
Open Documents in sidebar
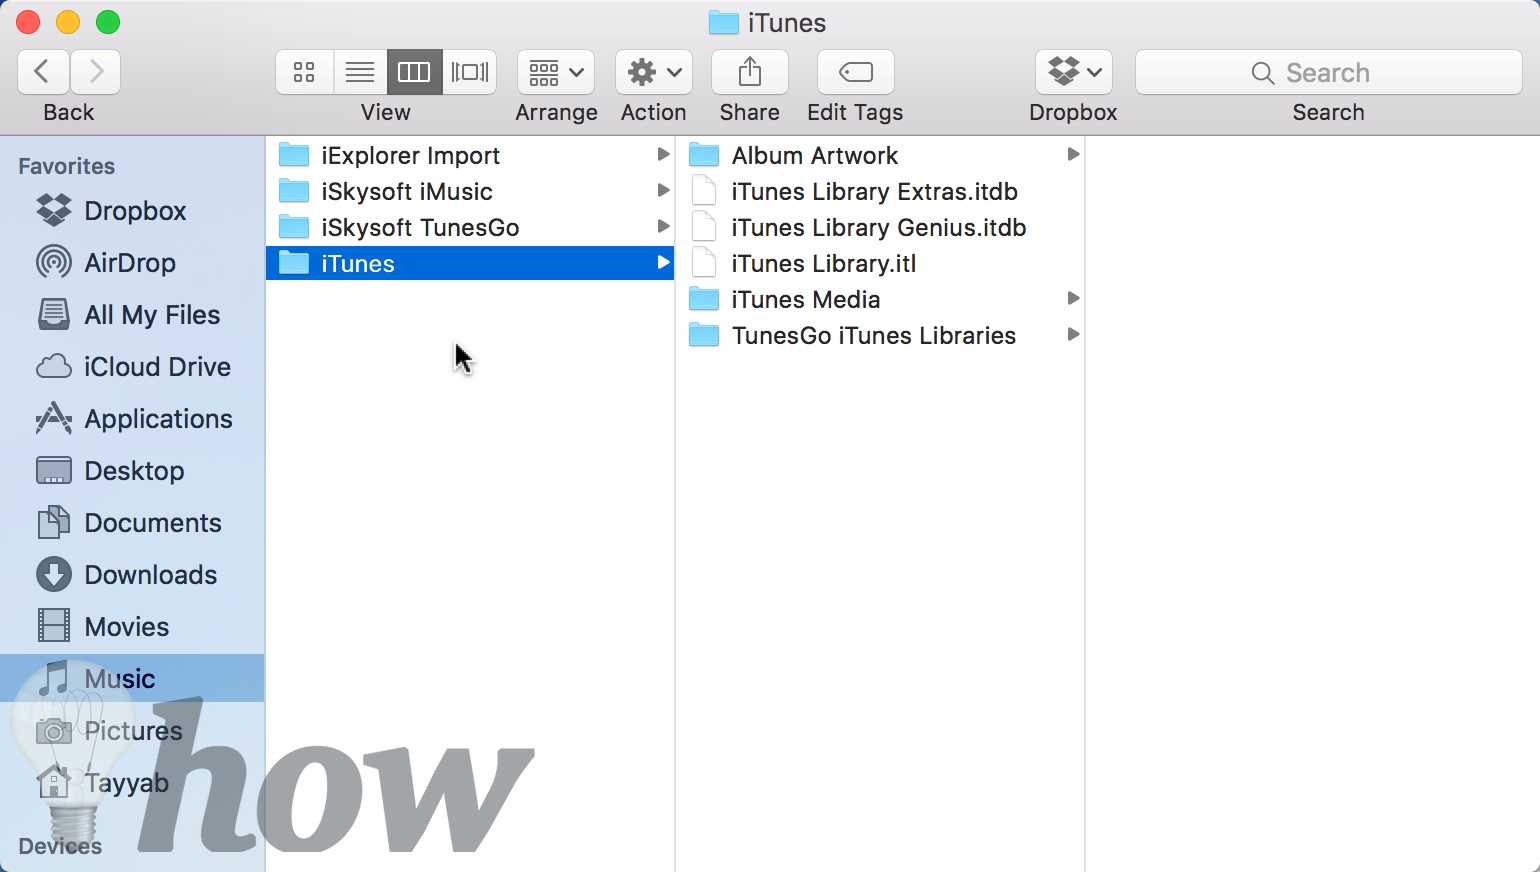click(x=132, y=523)
